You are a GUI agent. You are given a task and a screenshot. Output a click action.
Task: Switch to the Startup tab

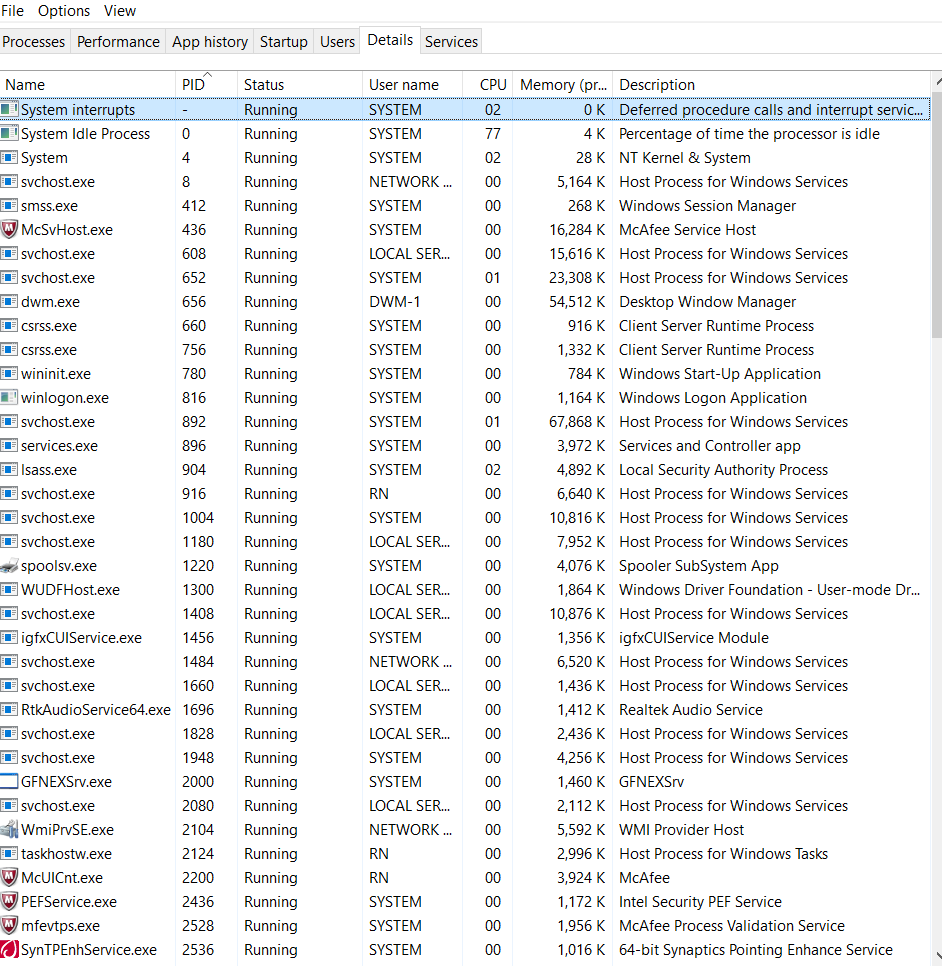(x=283, y=41)
